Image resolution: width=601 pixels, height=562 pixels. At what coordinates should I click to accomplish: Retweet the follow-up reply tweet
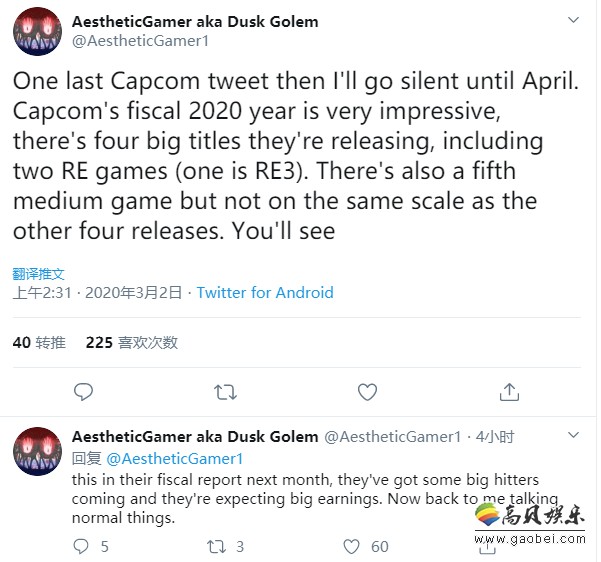pyautogui.click(x=216, y=547)
